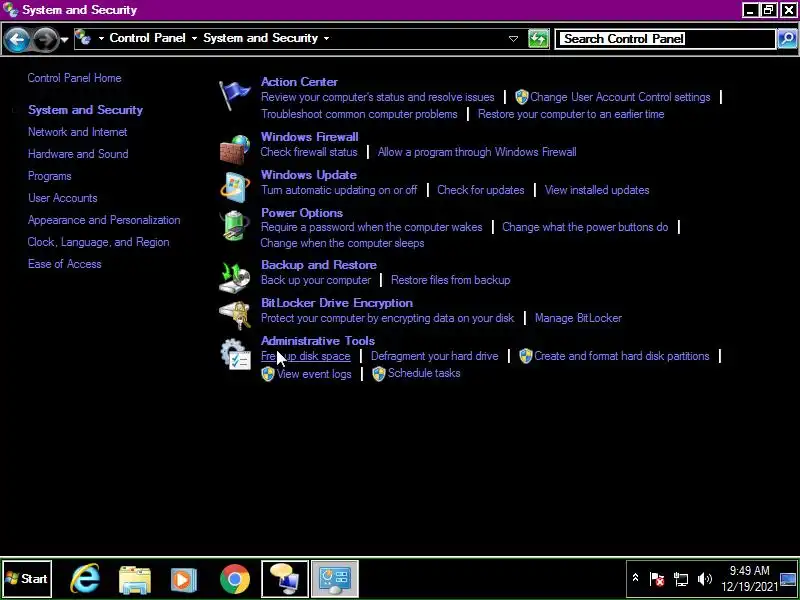
Task: Open the Windows Firewall brick wall icon
Action: click(x=235, y=149)
